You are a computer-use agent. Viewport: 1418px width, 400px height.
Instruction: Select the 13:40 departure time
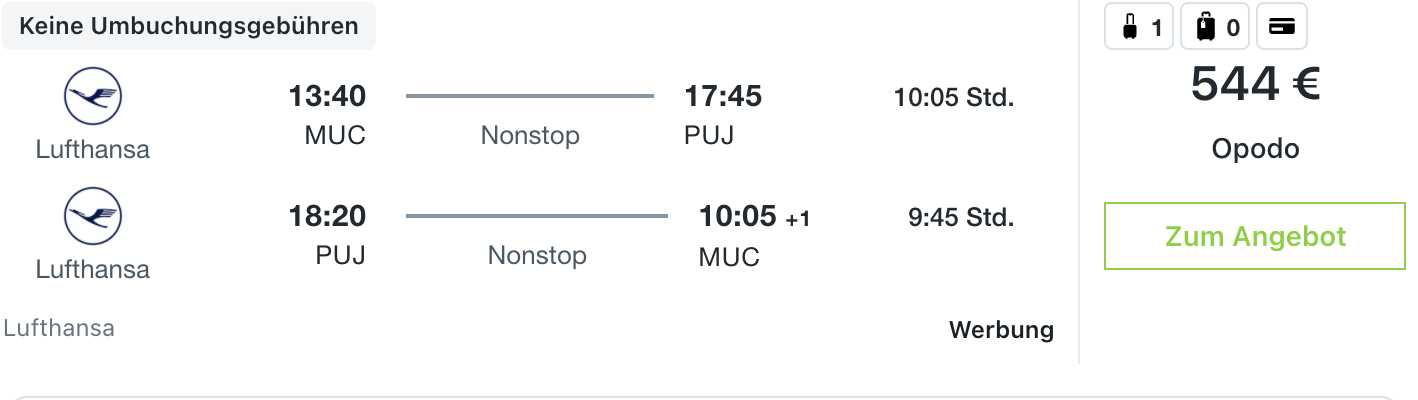point(327,97)
